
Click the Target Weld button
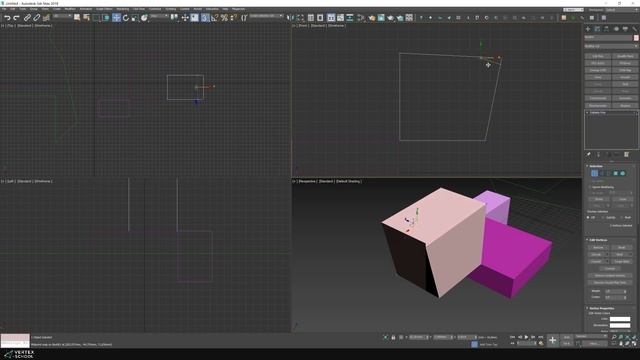(x=622, y=261)
